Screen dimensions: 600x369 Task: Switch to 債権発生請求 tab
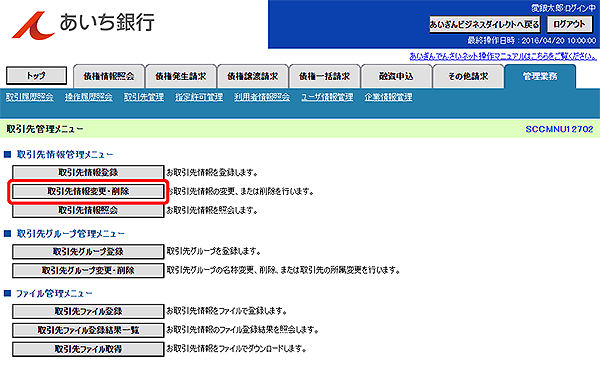tap(181, 77)
